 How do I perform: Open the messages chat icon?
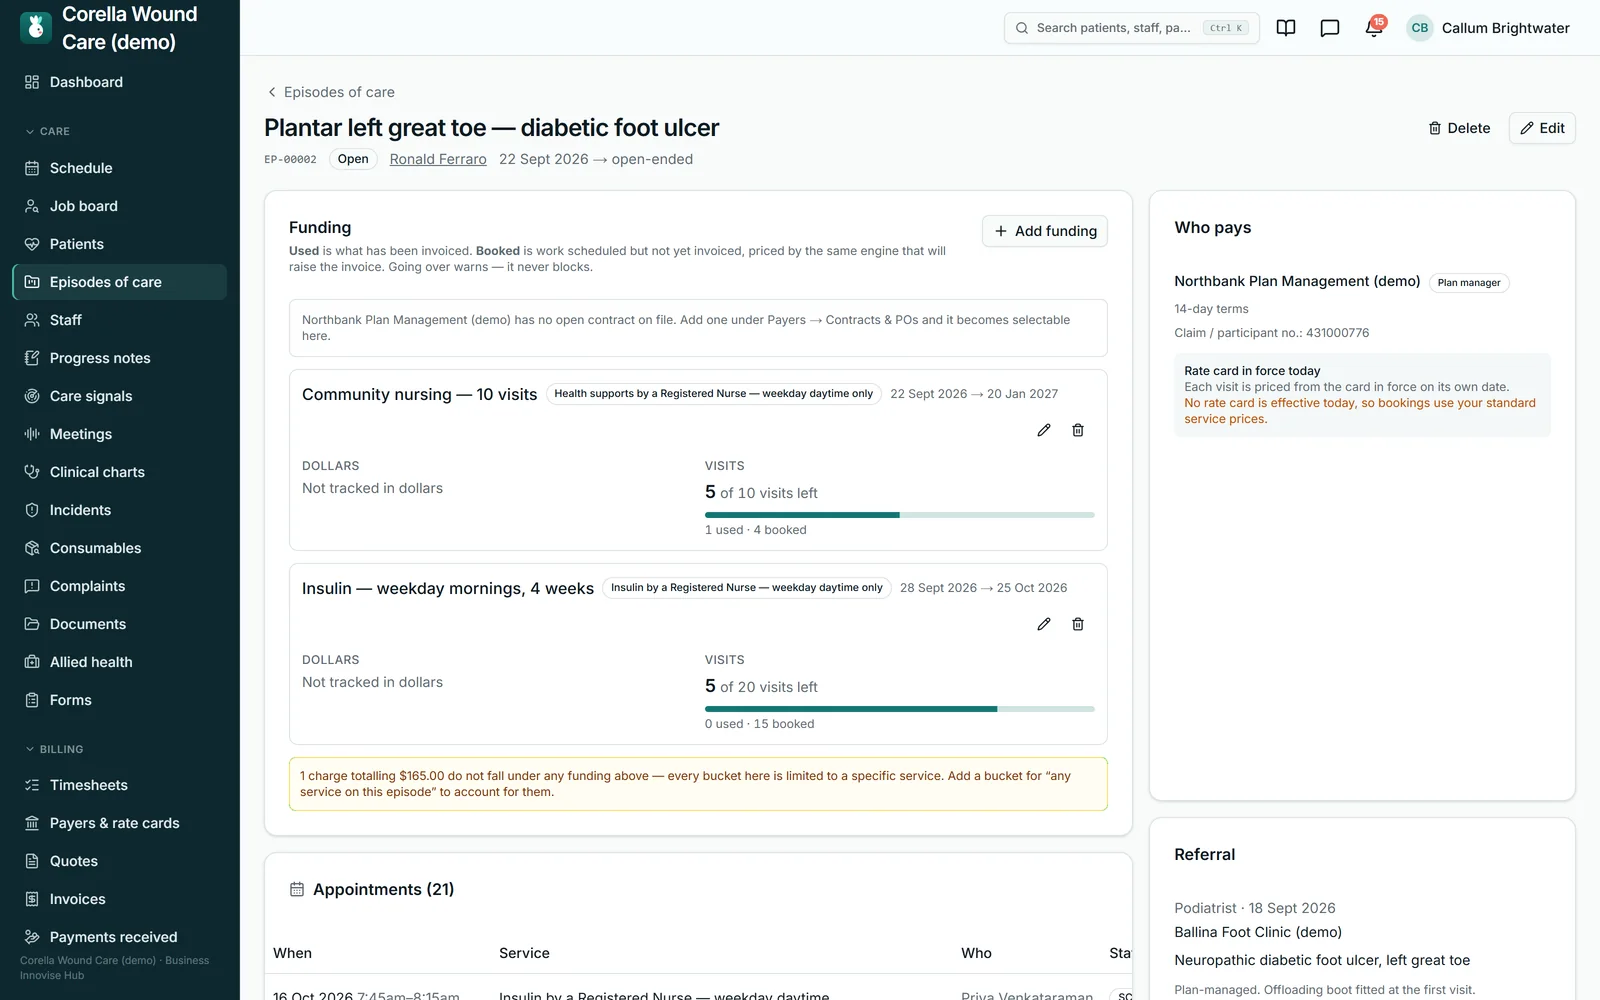[1330, 28]
